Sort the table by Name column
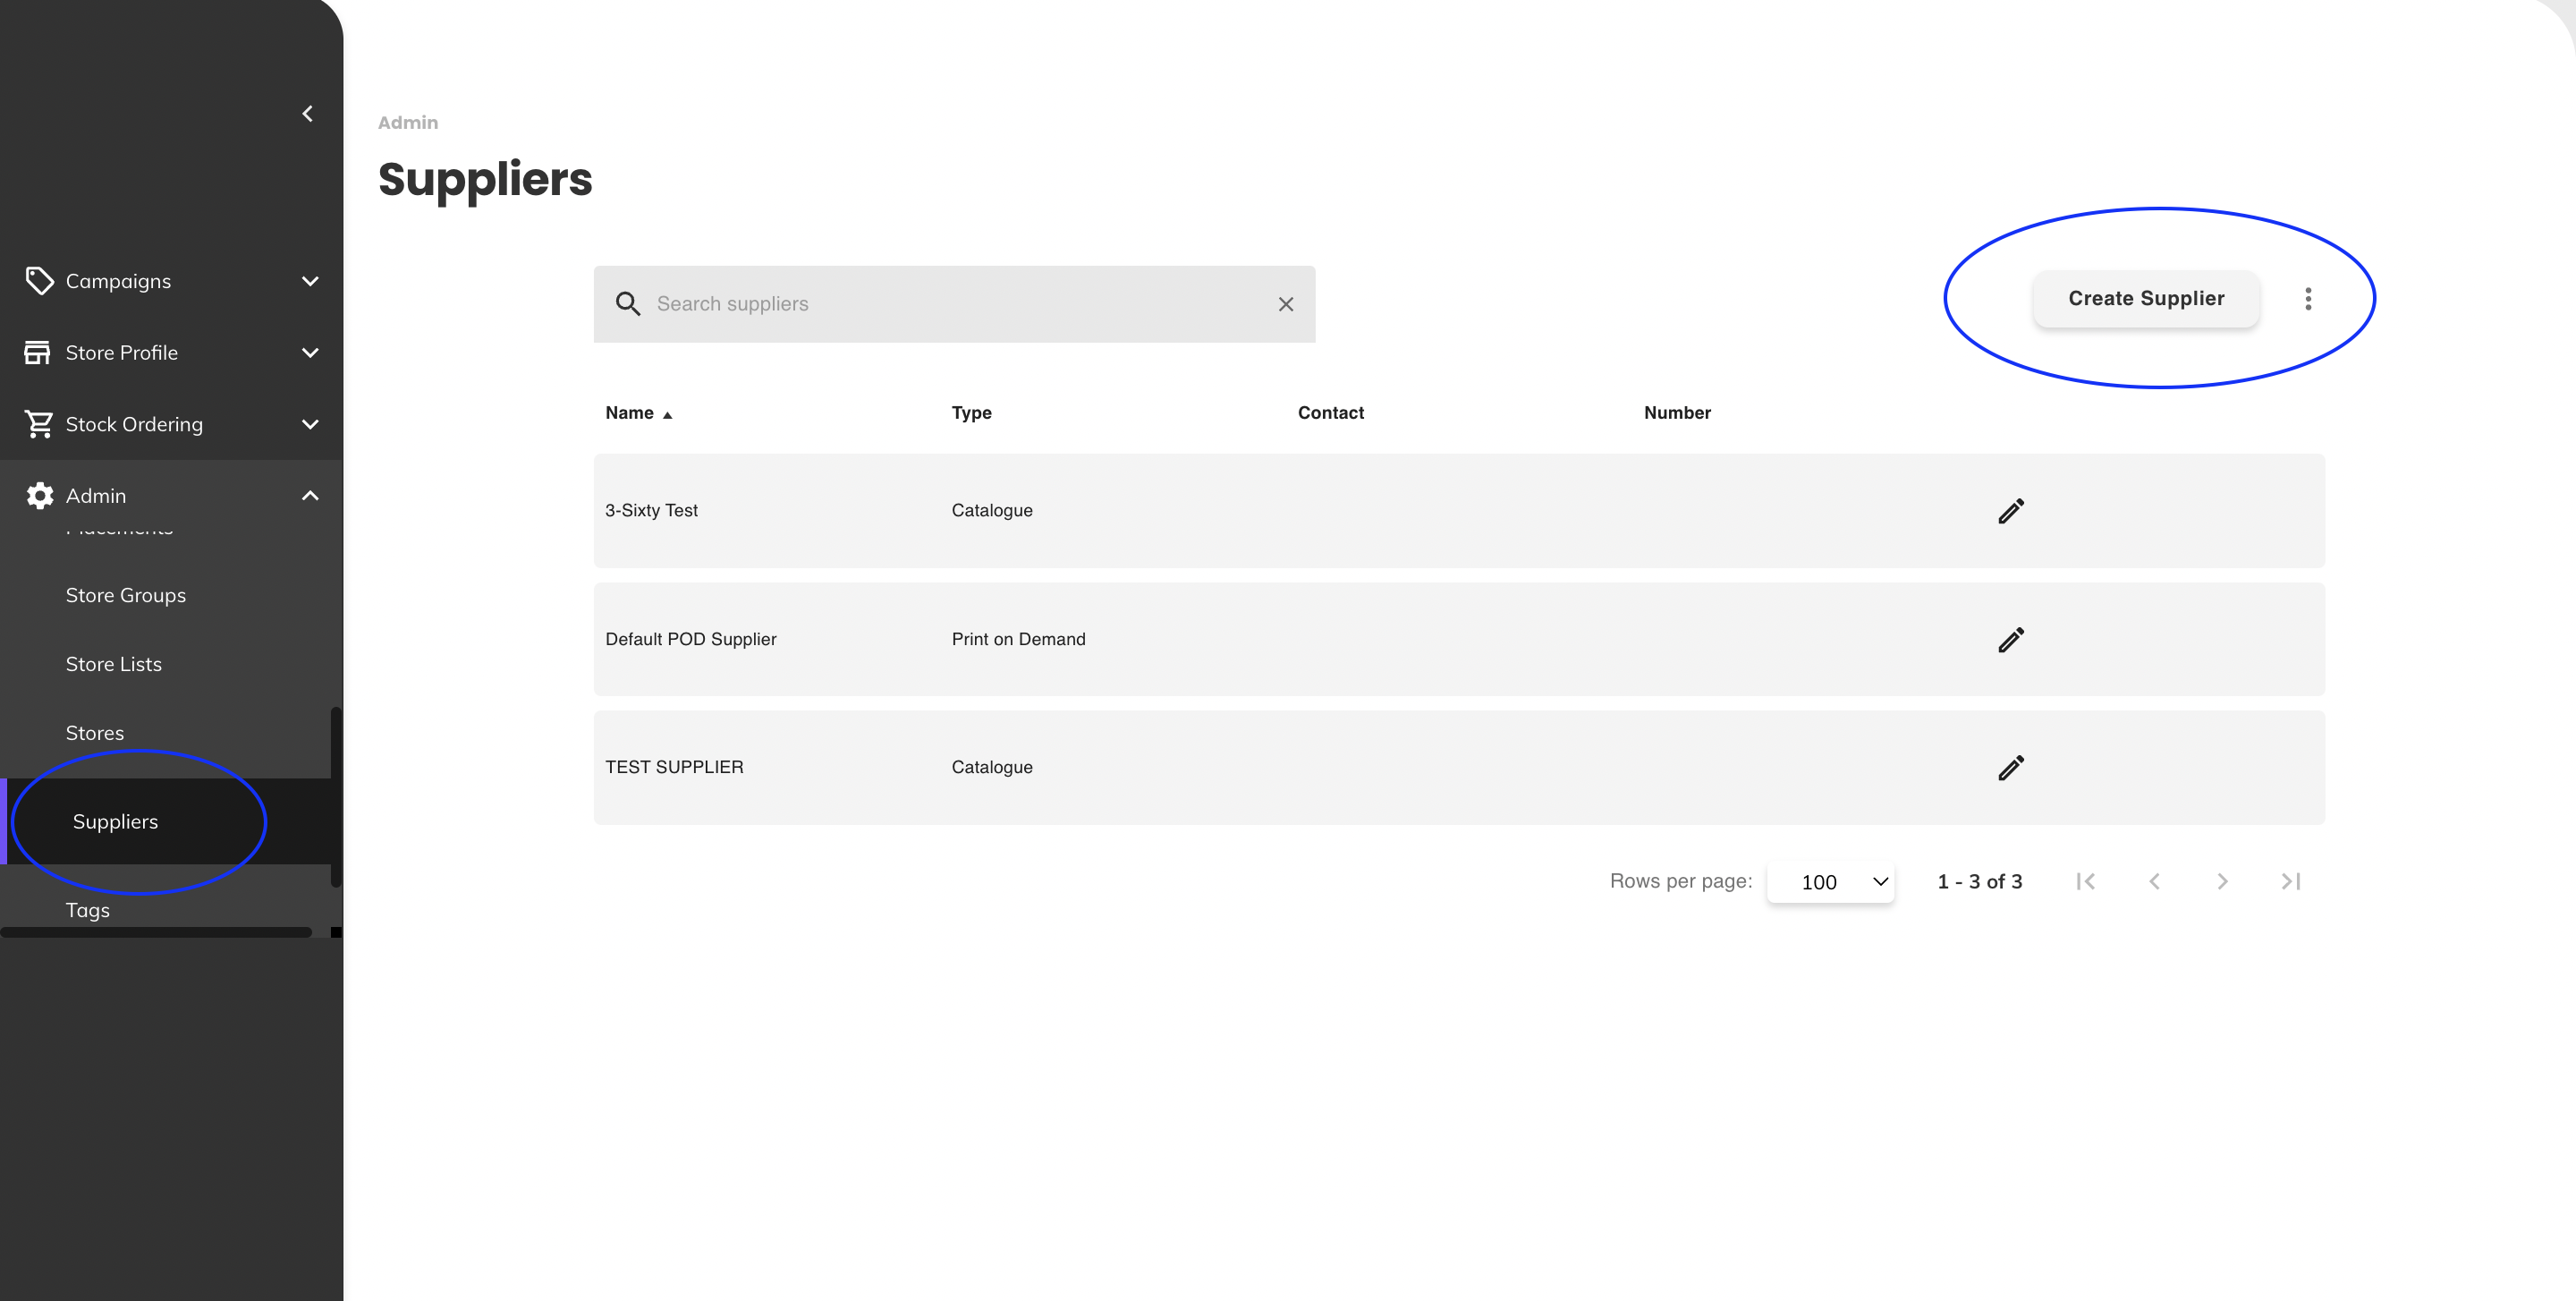This screenshot has width=2576, height=1301. (x=630, y=413)
